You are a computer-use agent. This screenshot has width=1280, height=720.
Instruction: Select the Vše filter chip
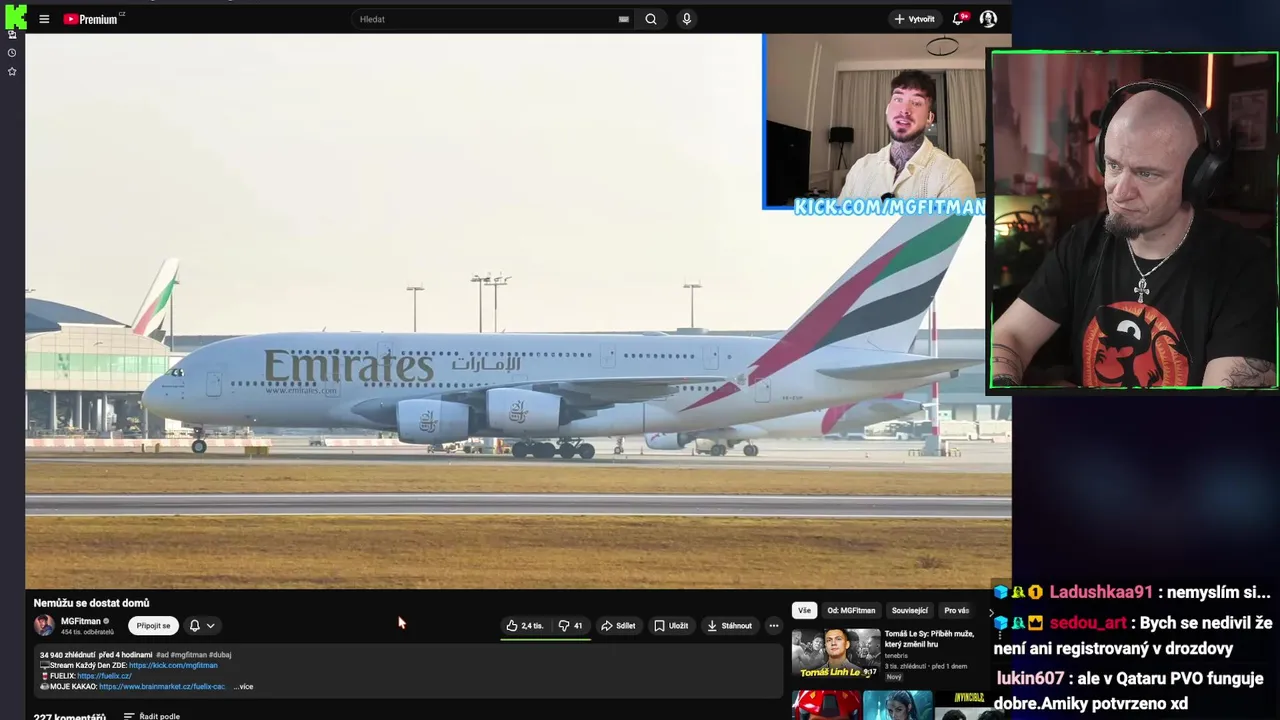[x=804, y=610]
